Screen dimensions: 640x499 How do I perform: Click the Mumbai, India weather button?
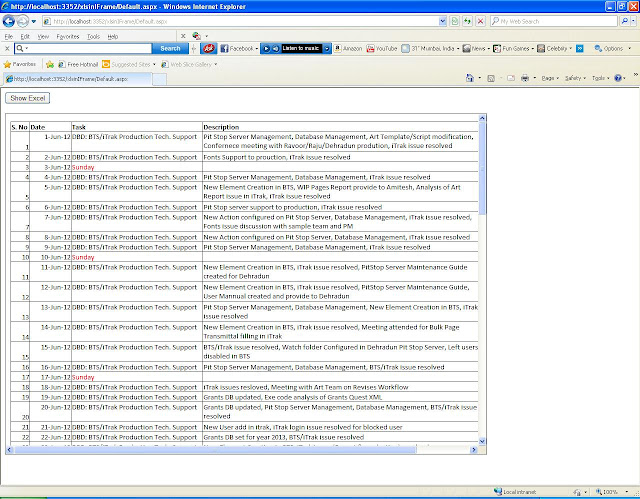430,49
